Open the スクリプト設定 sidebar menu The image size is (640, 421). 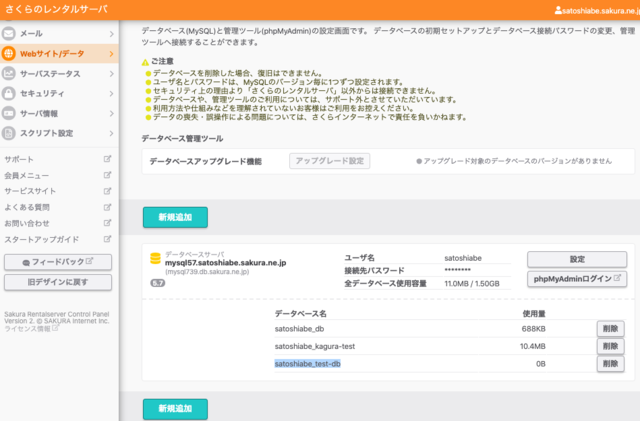(59, 133)
